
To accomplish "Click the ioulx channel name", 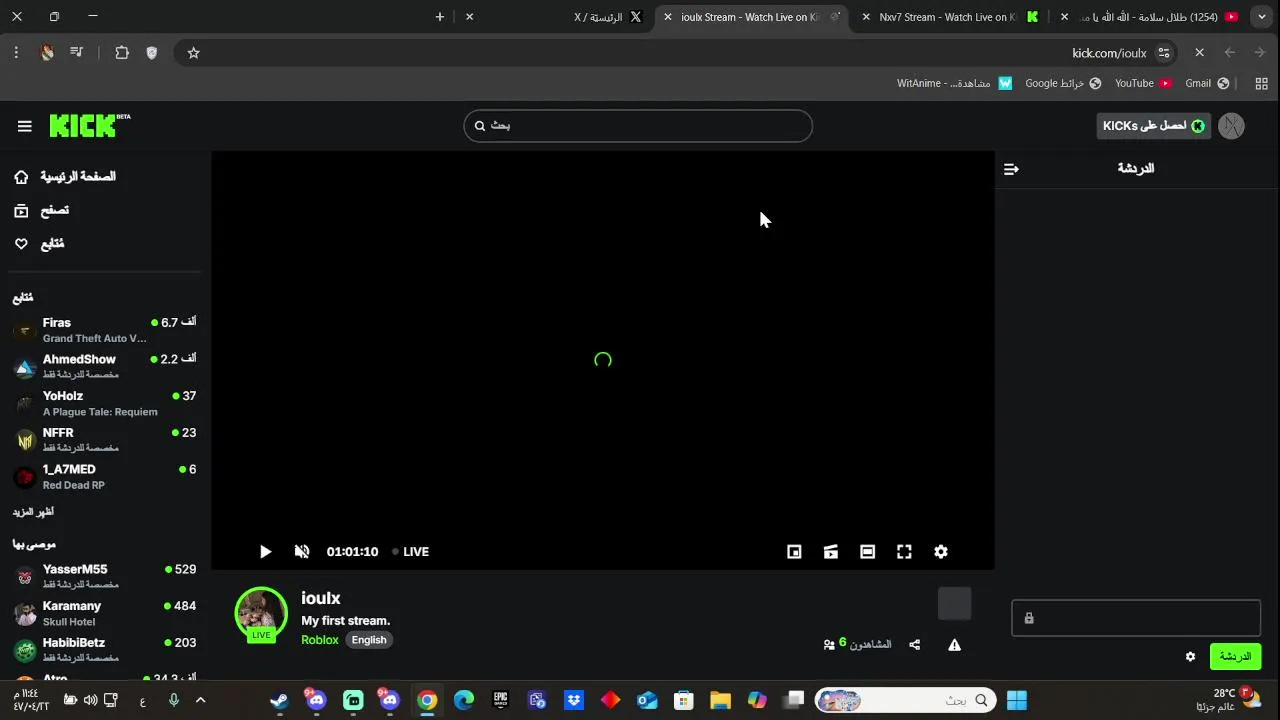I will (321, 598).
